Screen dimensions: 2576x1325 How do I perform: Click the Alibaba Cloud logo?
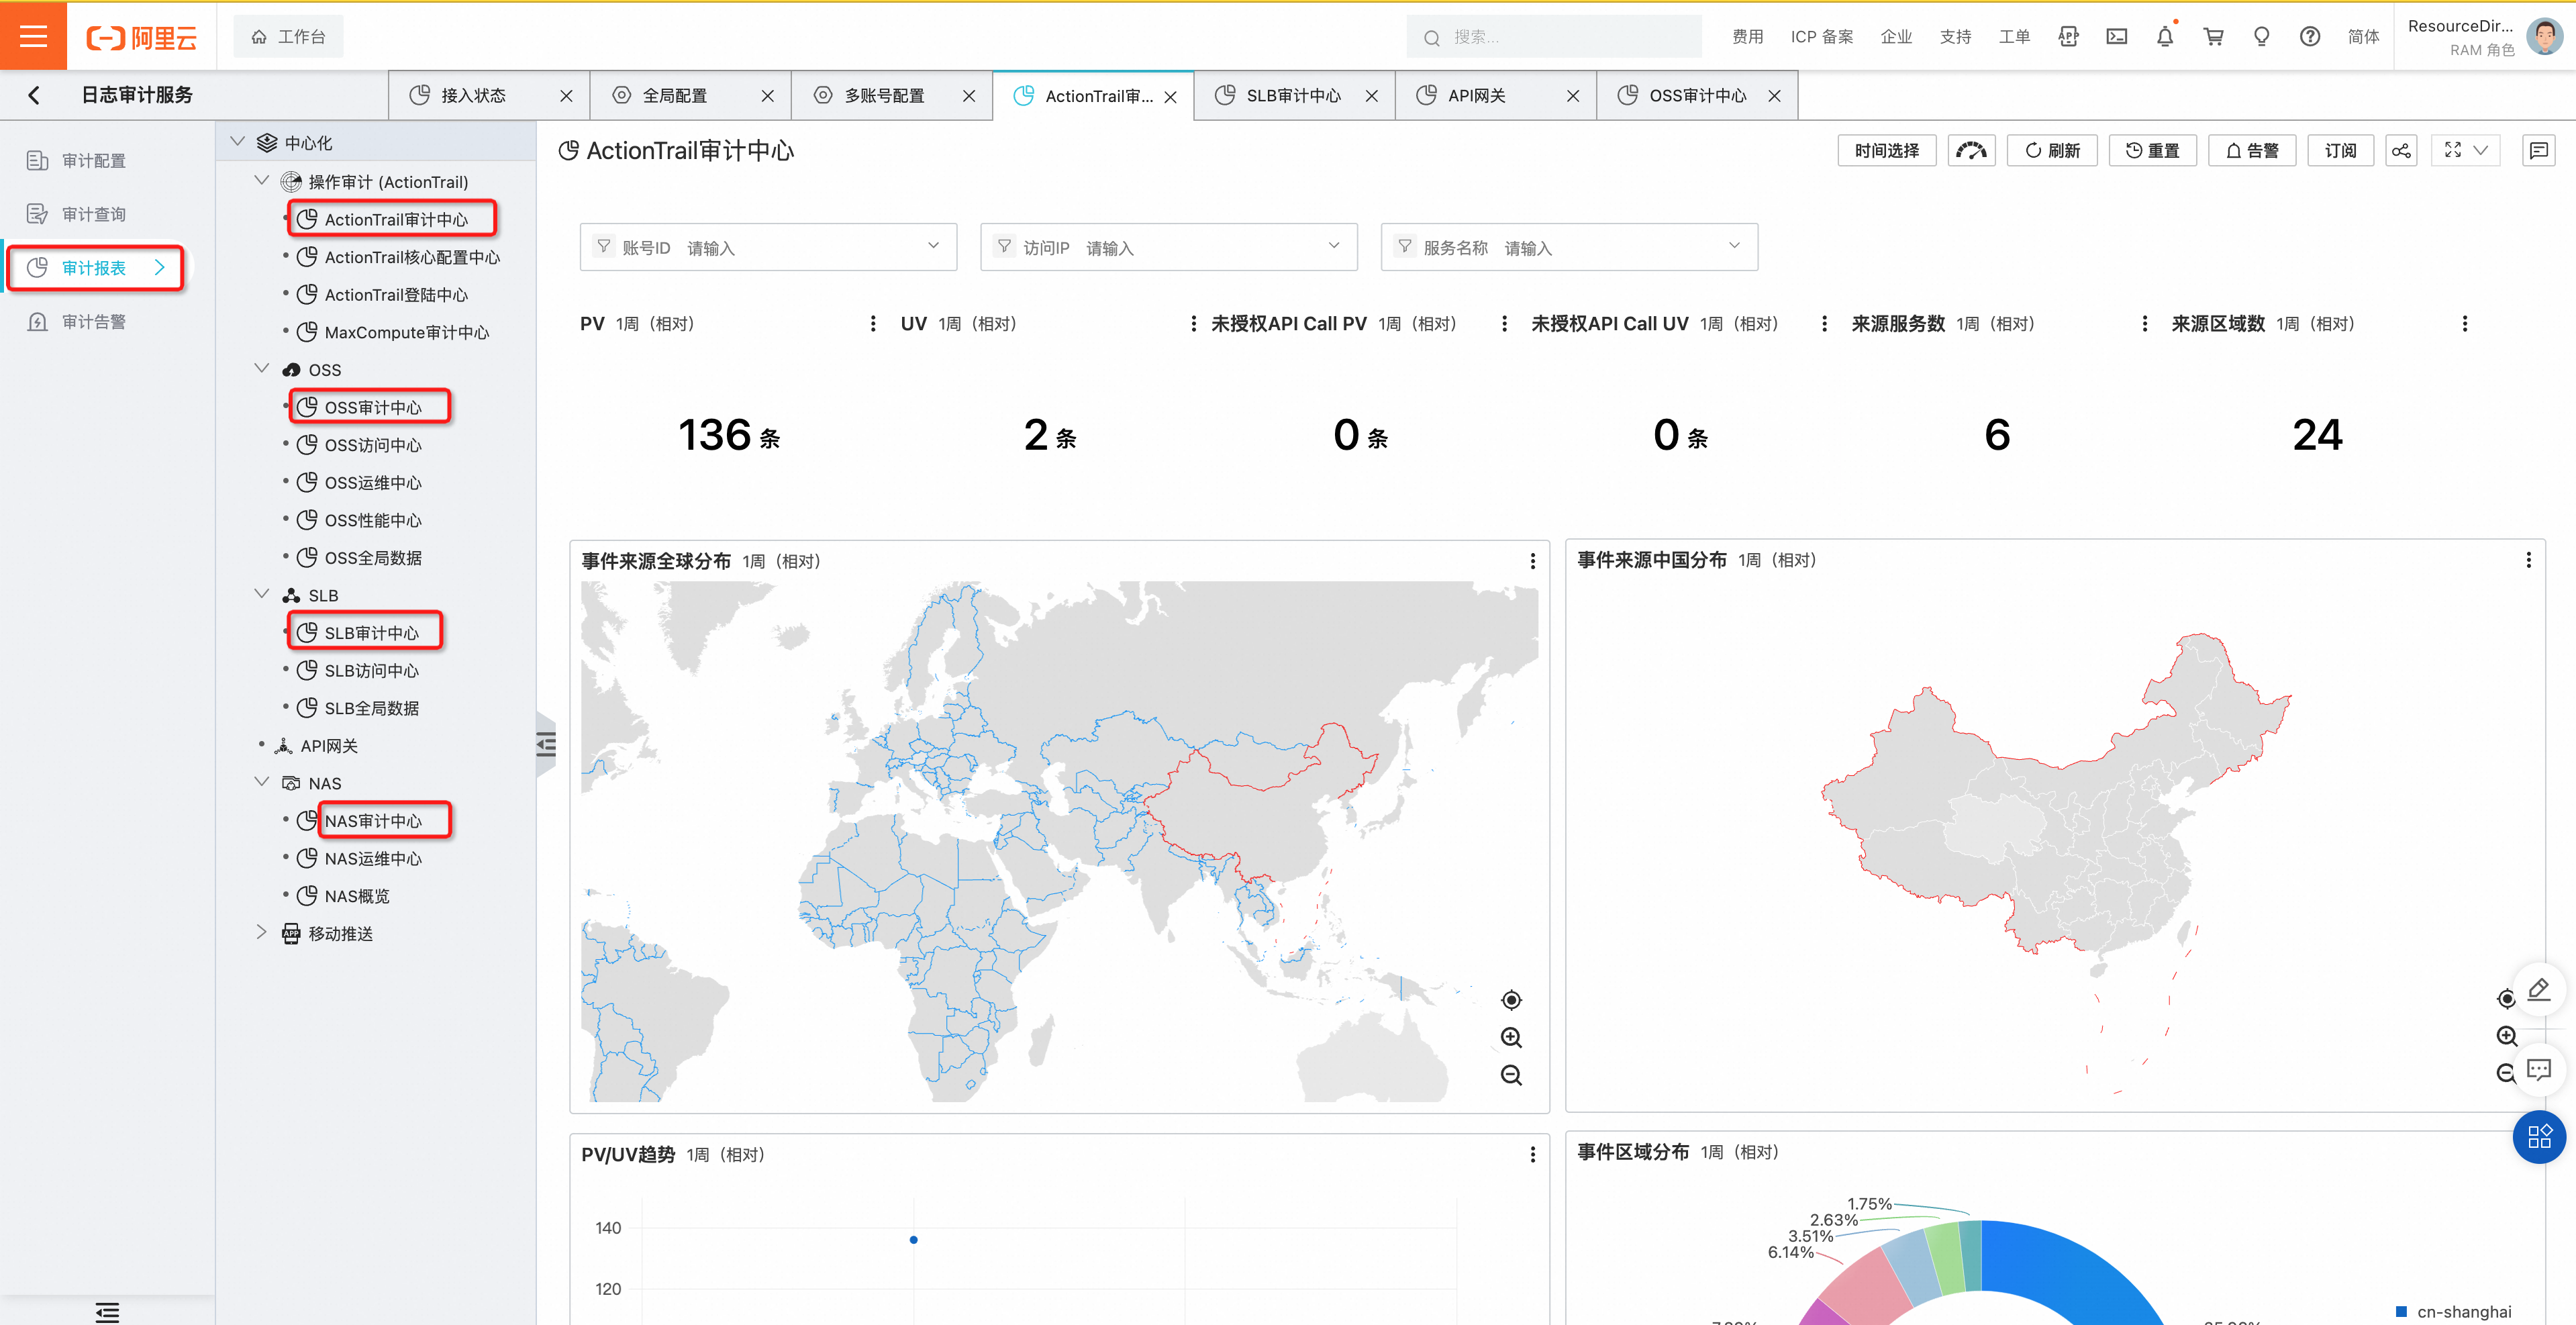click(x=141, y=37)
